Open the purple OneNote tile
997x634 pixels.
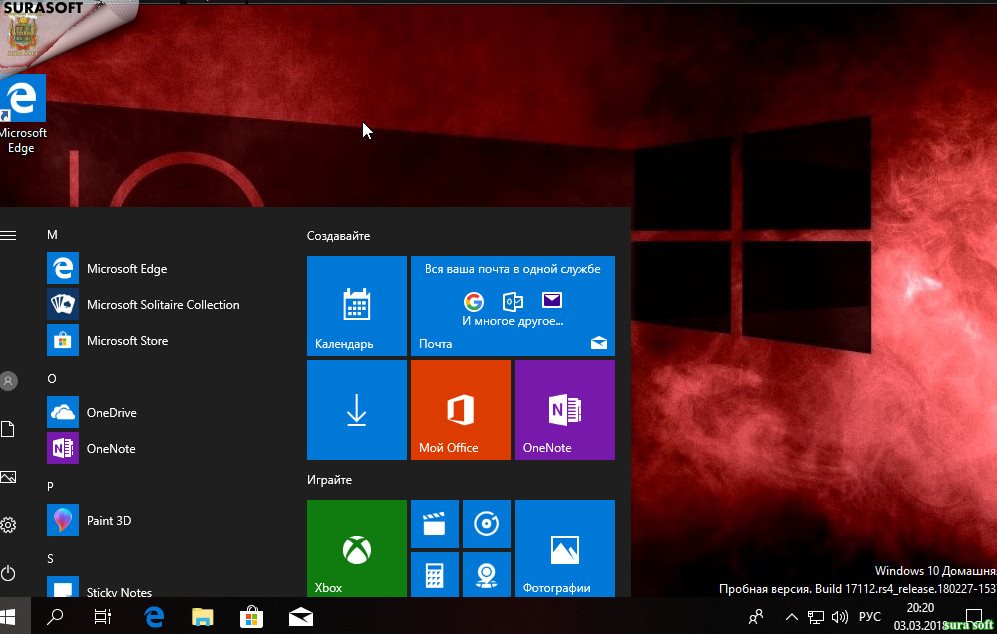[564, 410]
